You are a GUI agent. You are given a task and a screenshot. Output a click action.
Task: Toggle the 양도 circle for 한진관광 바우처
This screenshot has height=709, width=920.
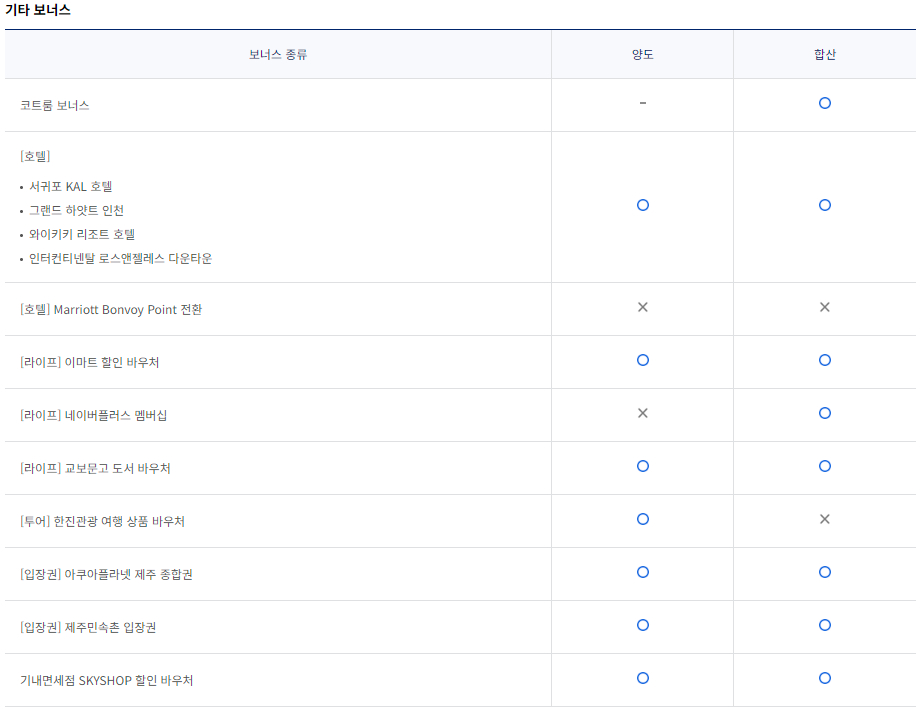643,519
